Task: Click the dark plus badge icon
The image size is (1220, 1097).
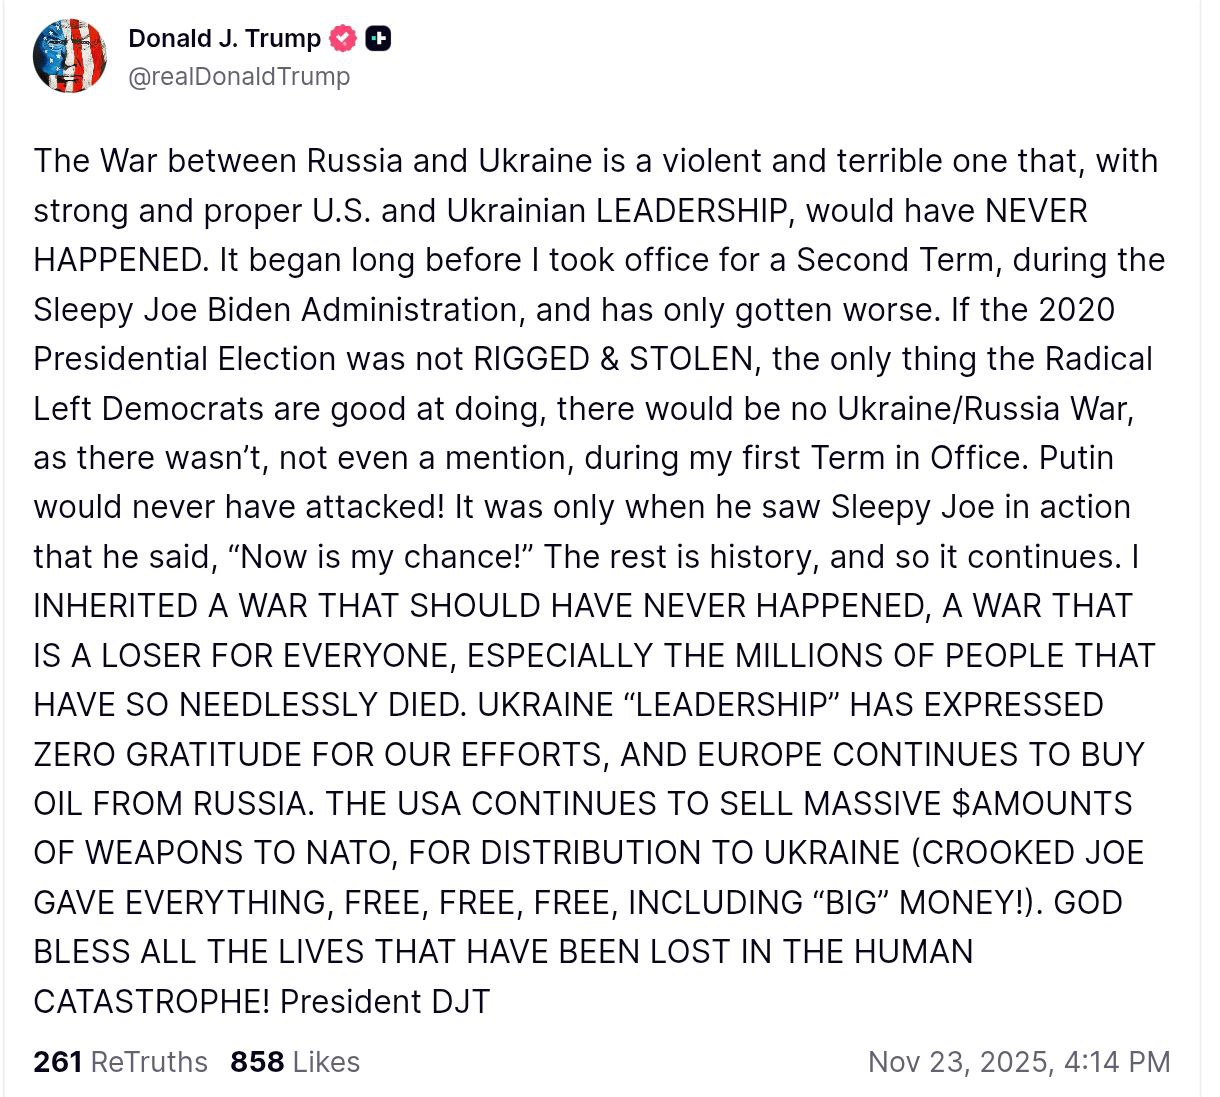Action: click(x=378, y=39)
